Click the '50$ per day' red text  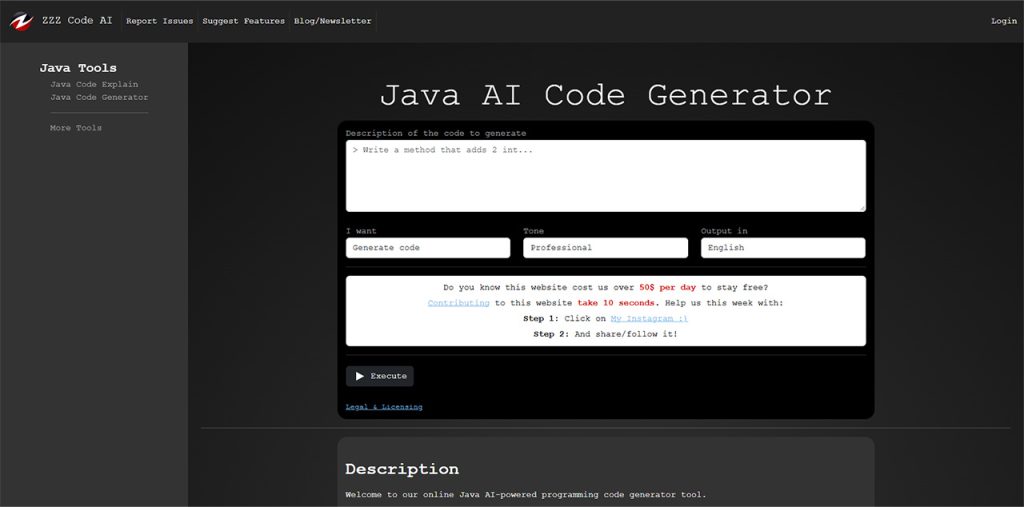[x=667, y=287]
